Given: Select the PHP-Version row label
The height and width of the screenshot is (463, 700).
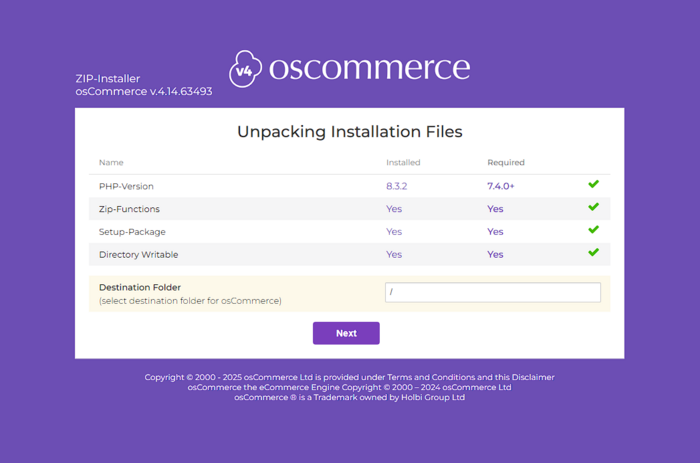Looking at the screenshot, I should [126, 186].
